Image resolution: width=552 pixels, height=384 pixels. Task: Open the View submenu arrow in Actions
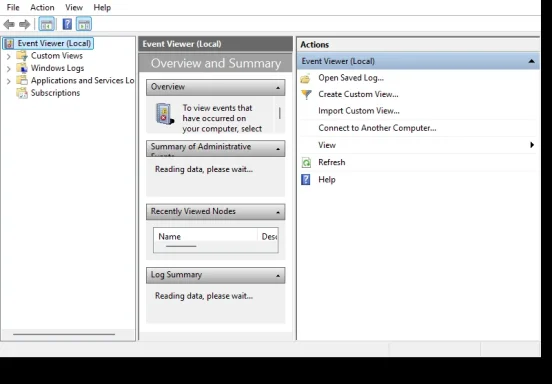point(532,145)
